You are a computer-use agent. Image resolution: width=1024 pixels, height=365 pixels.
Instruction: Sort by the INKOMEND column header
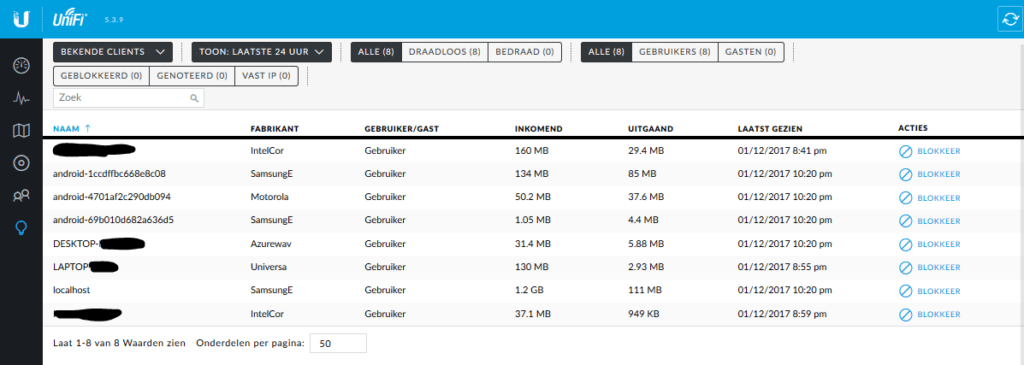click(x=539, y=129)
